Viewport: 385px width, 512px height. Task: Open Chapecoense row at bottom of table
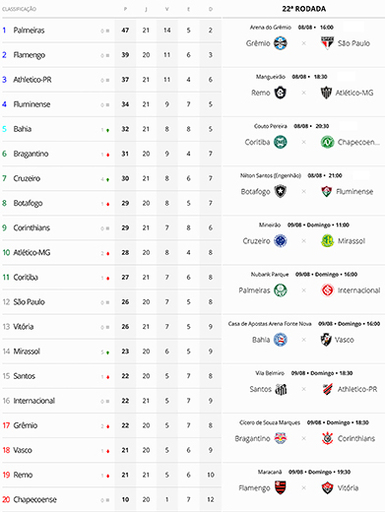[x=111, y=500]
